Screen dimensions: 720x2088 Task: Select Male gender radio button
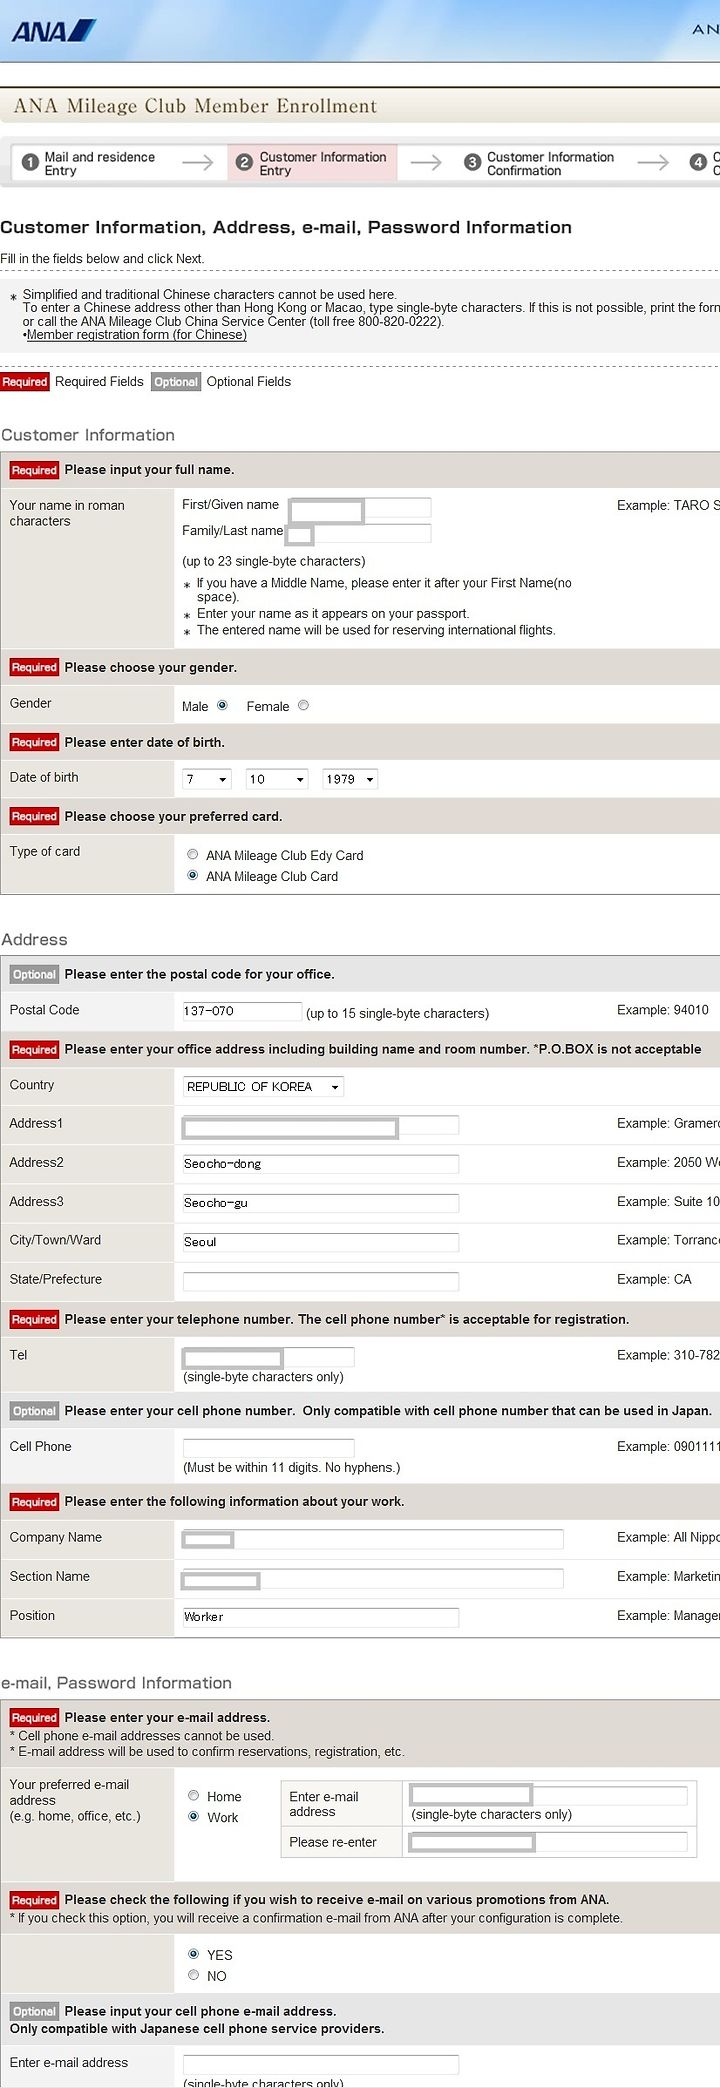tap(222, 705)
